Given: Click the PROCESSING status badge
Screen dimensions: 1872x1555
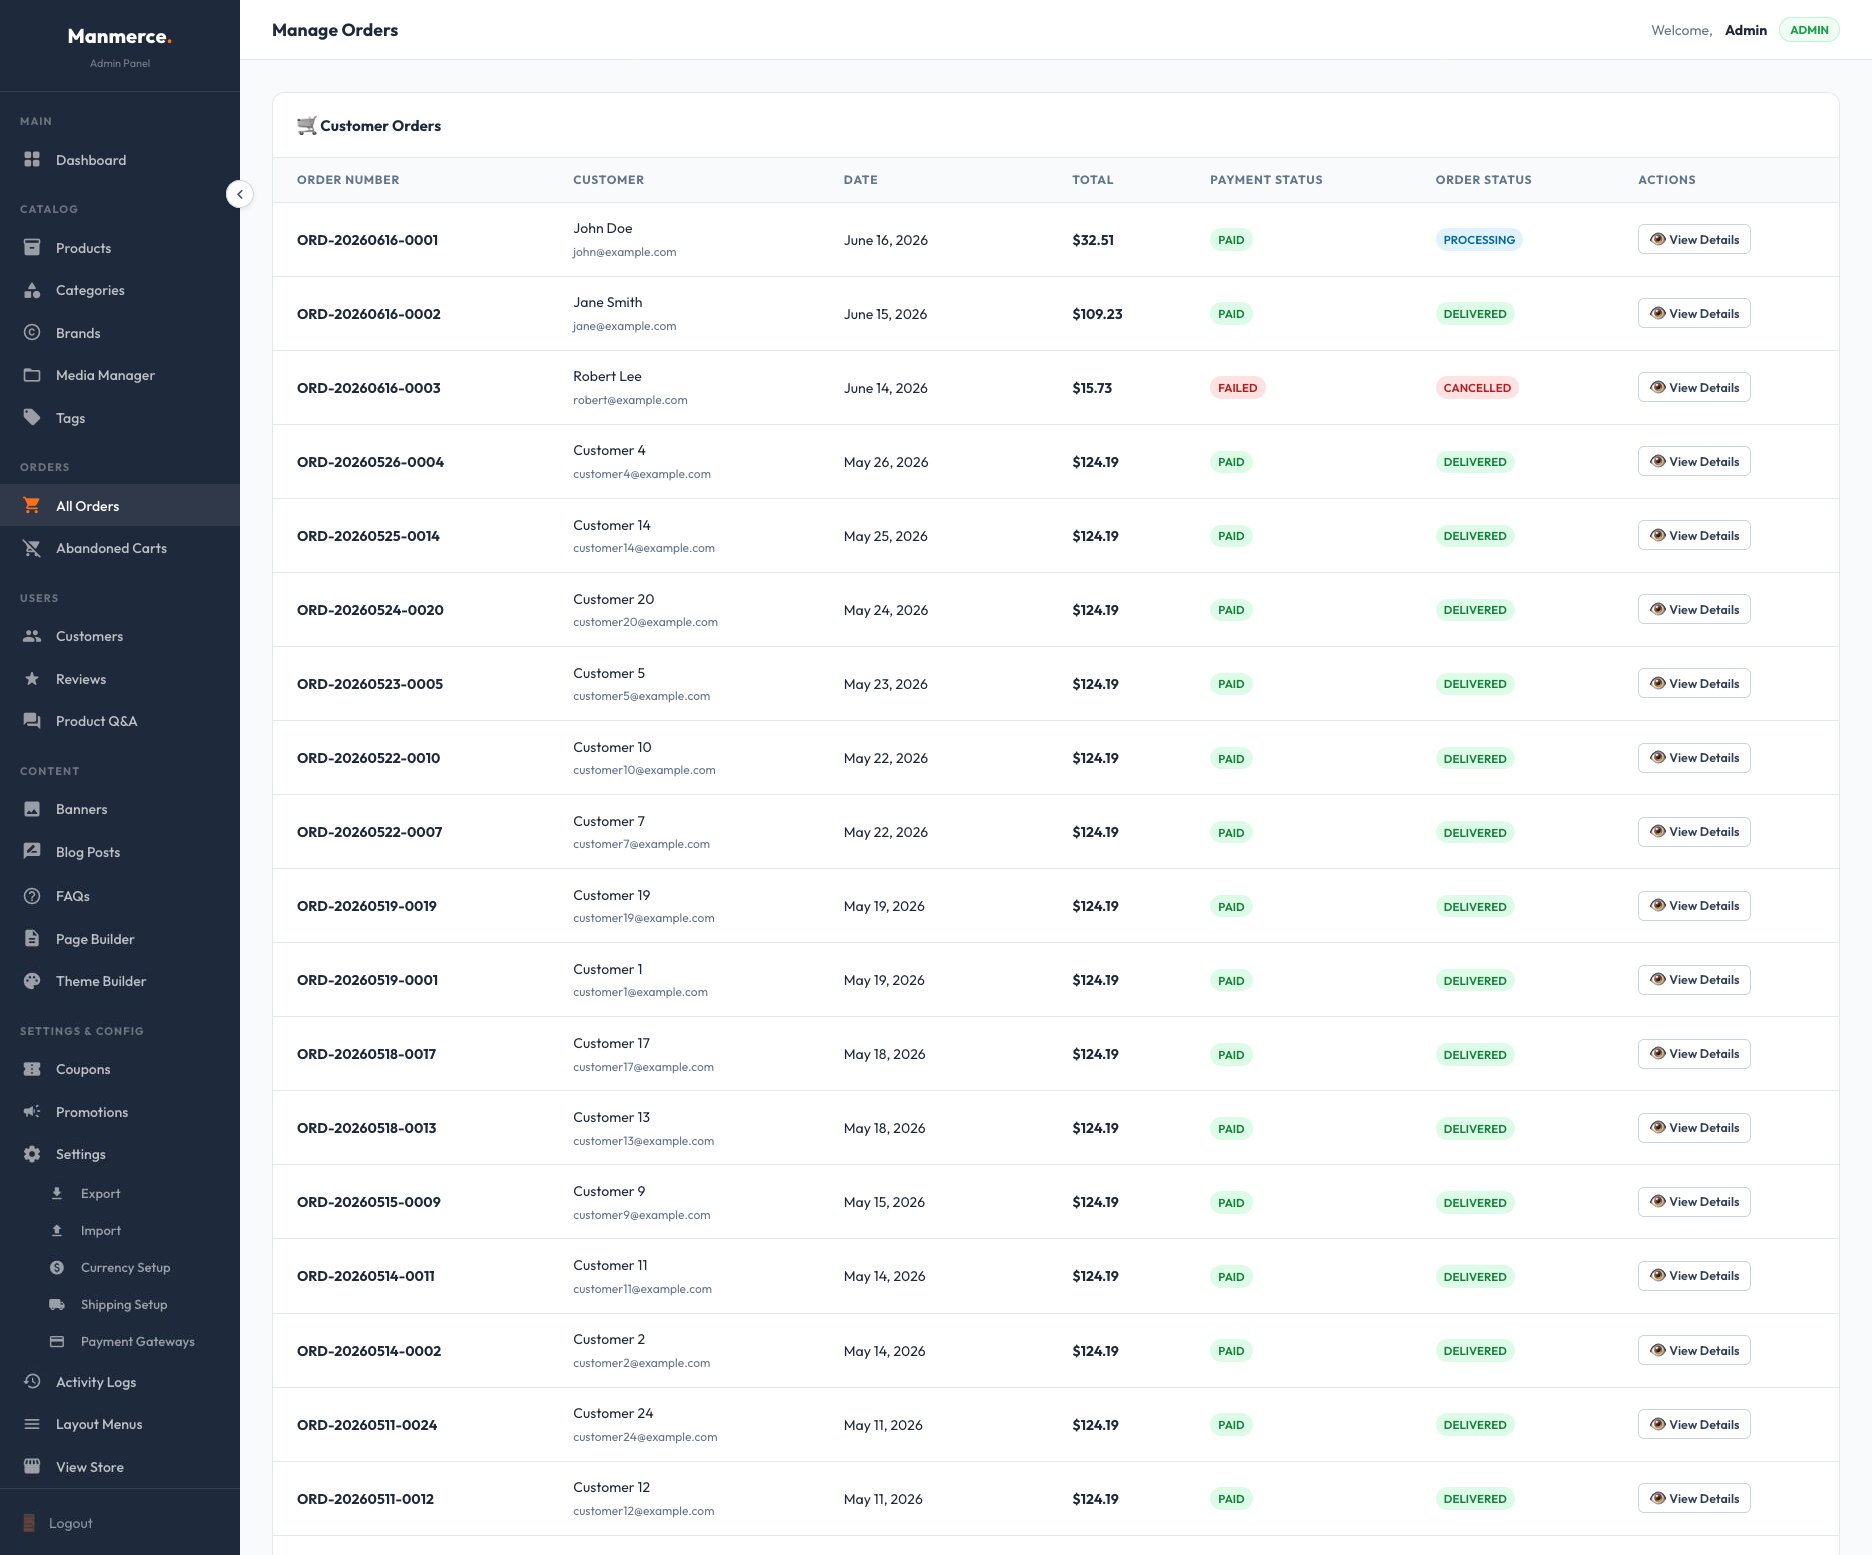Looking at the screenshot, I should click(x=1479, y=240).
